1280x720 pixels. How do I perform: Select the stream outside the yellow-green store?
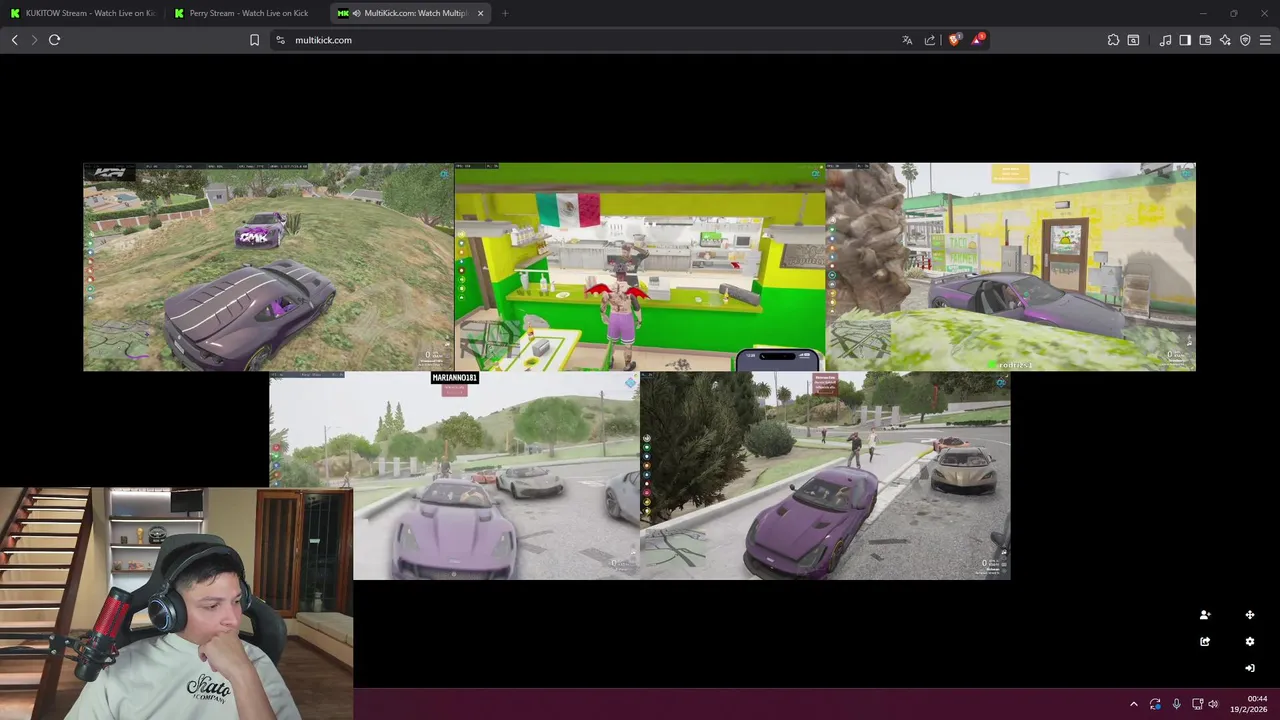1011,267
